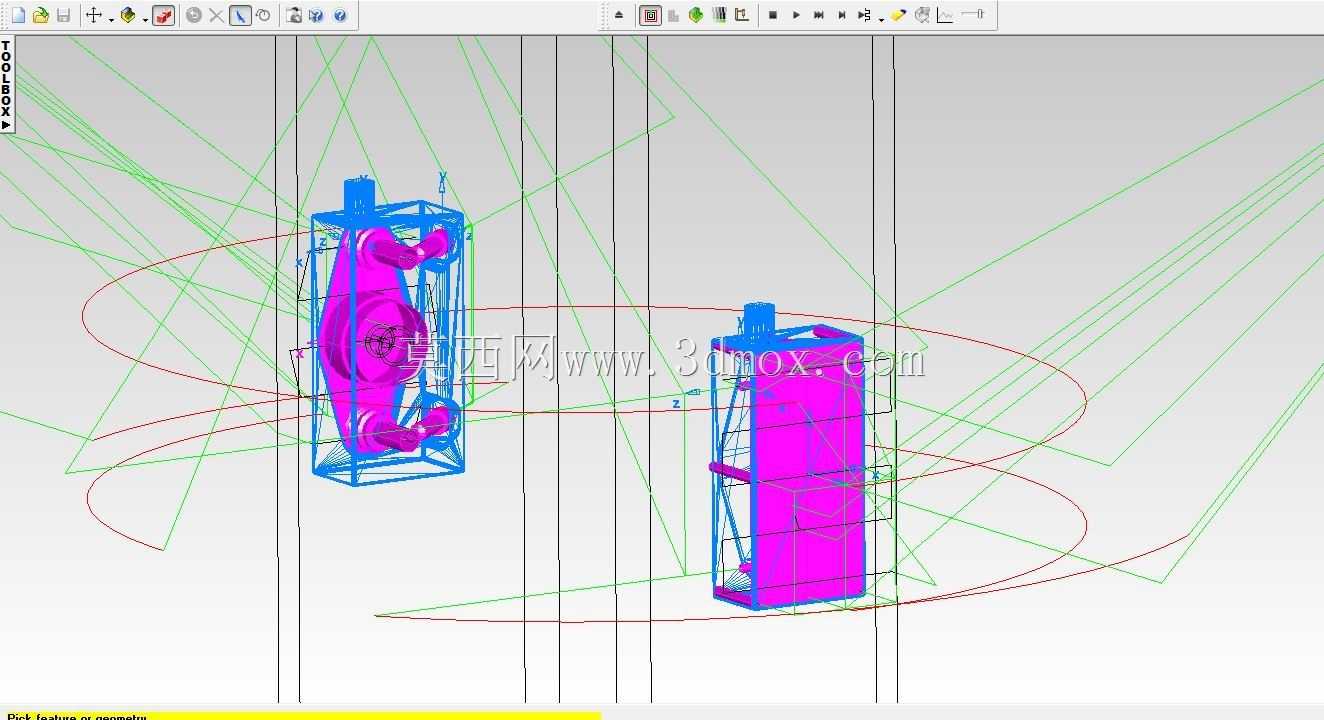Stop the simulation playback
The height and width of the screenshot is (720, 1324).
pyautogui.click(x=773, y=15)
